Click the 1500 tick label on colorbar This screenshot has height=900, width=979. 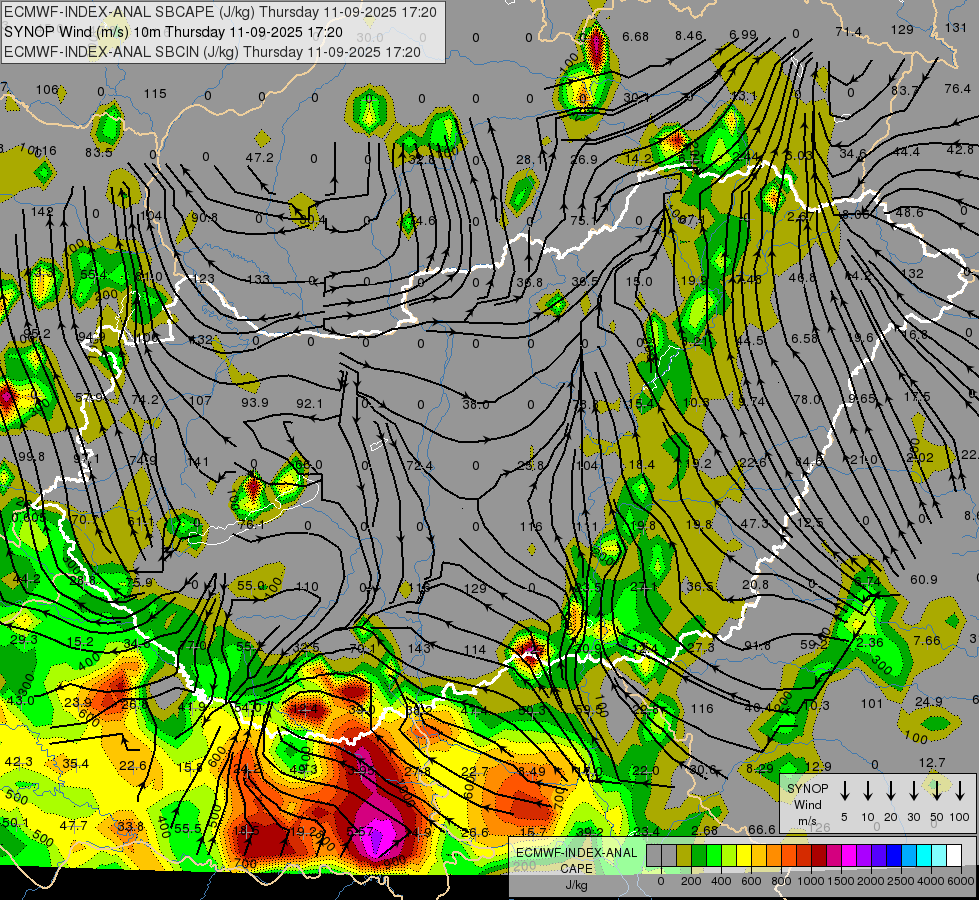point(840,881)
